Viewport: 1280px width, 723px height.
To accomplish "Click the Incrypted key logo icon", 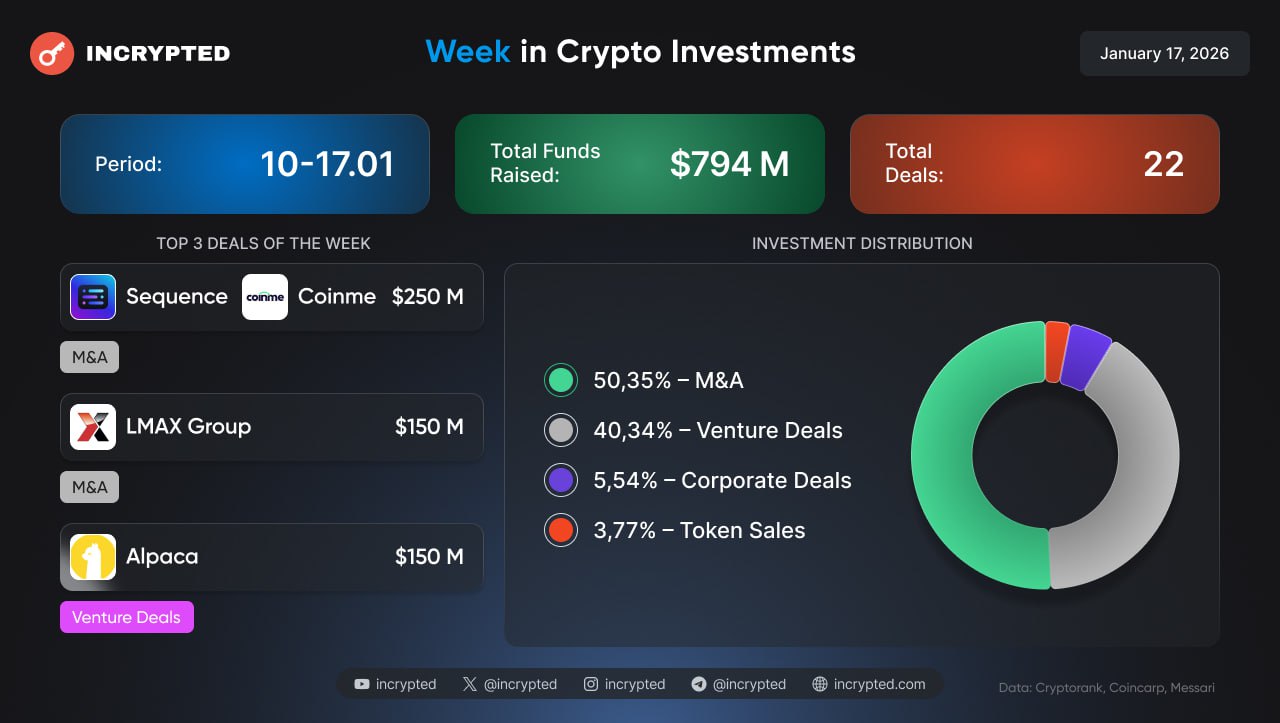I will click(x=52, y=54).
